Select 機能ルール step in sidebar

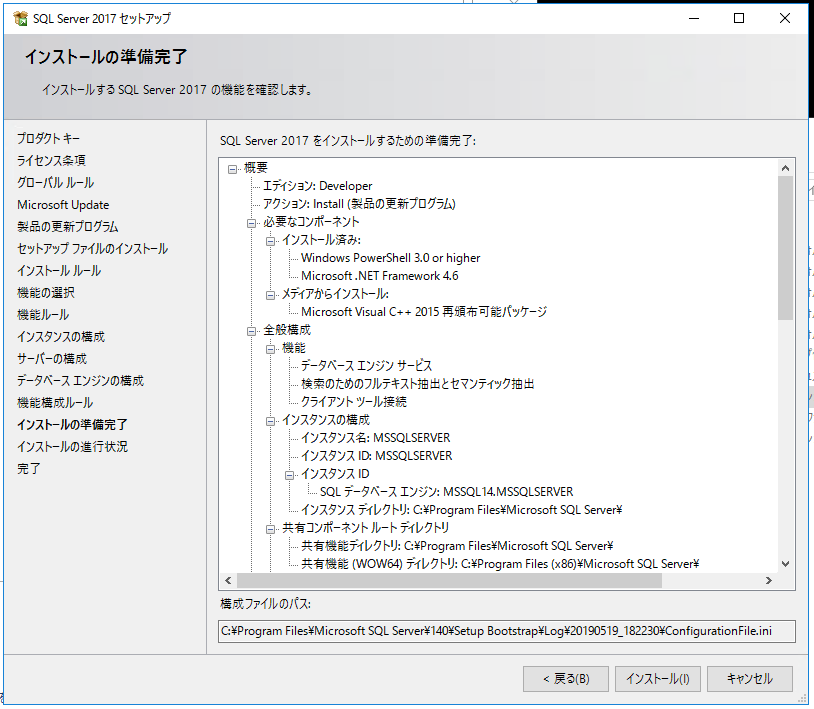(x=43, y=315)
